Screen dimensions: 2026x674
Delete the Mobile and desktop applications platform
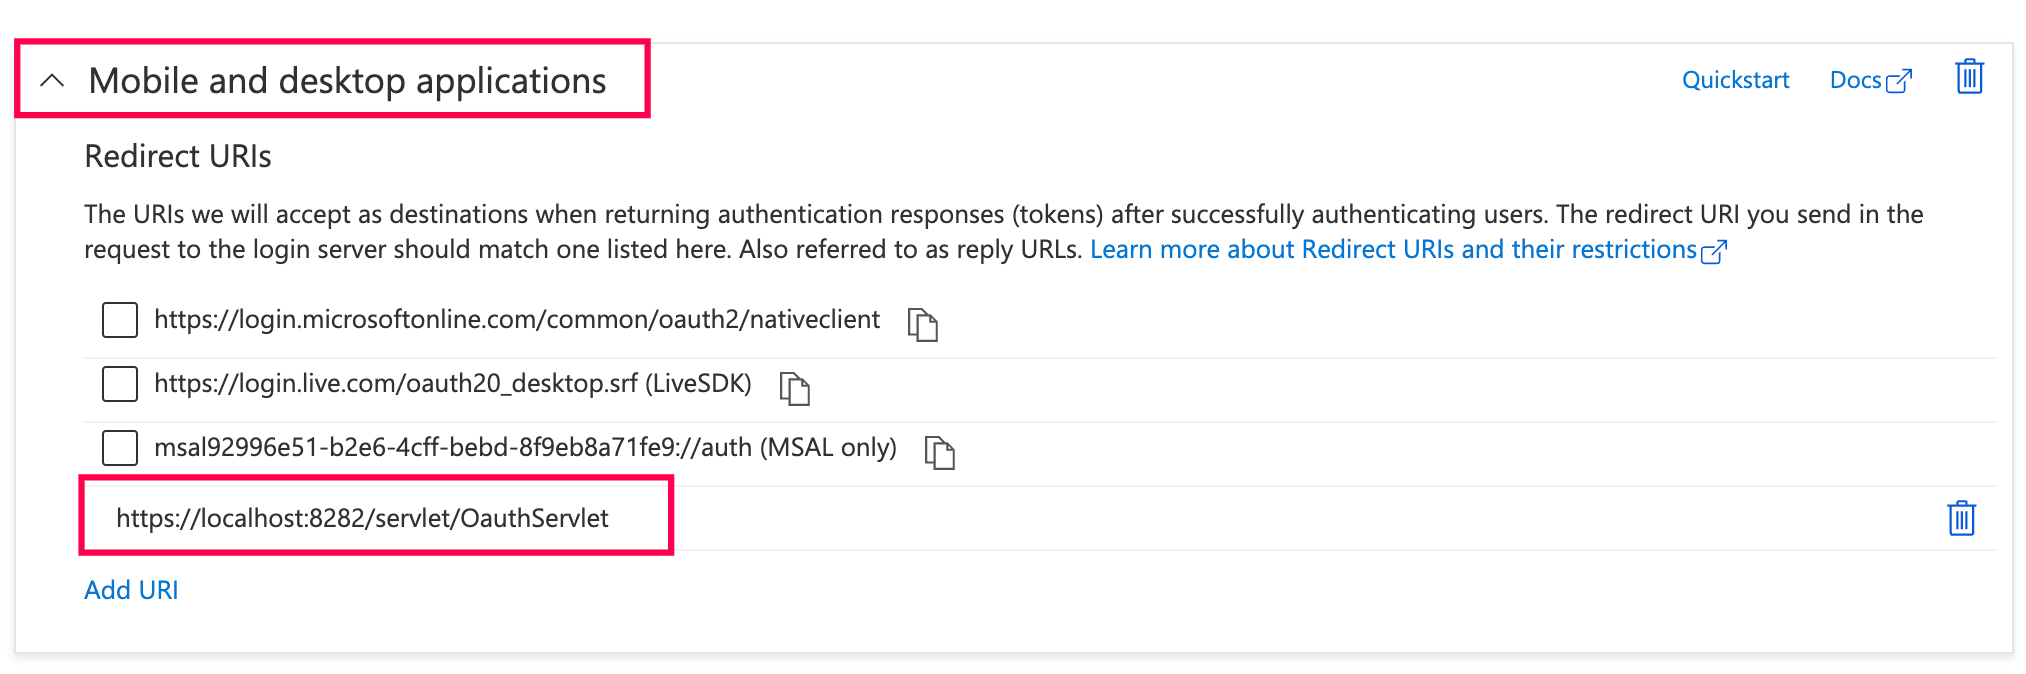[1969, 77]
